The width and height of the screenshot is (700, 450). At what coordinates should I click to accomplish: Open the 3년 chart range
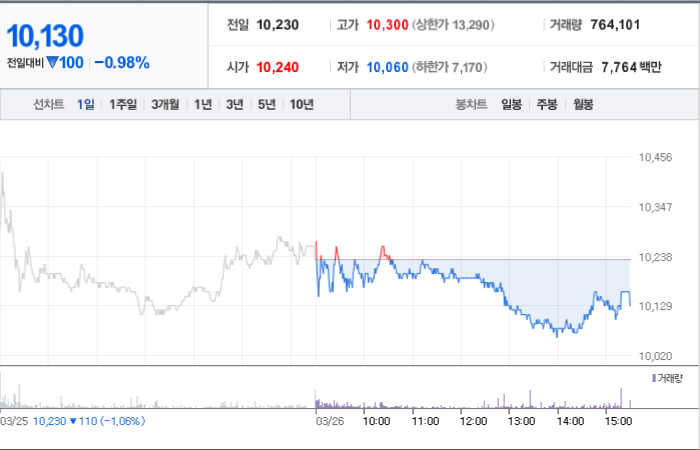tap(234, 104)
